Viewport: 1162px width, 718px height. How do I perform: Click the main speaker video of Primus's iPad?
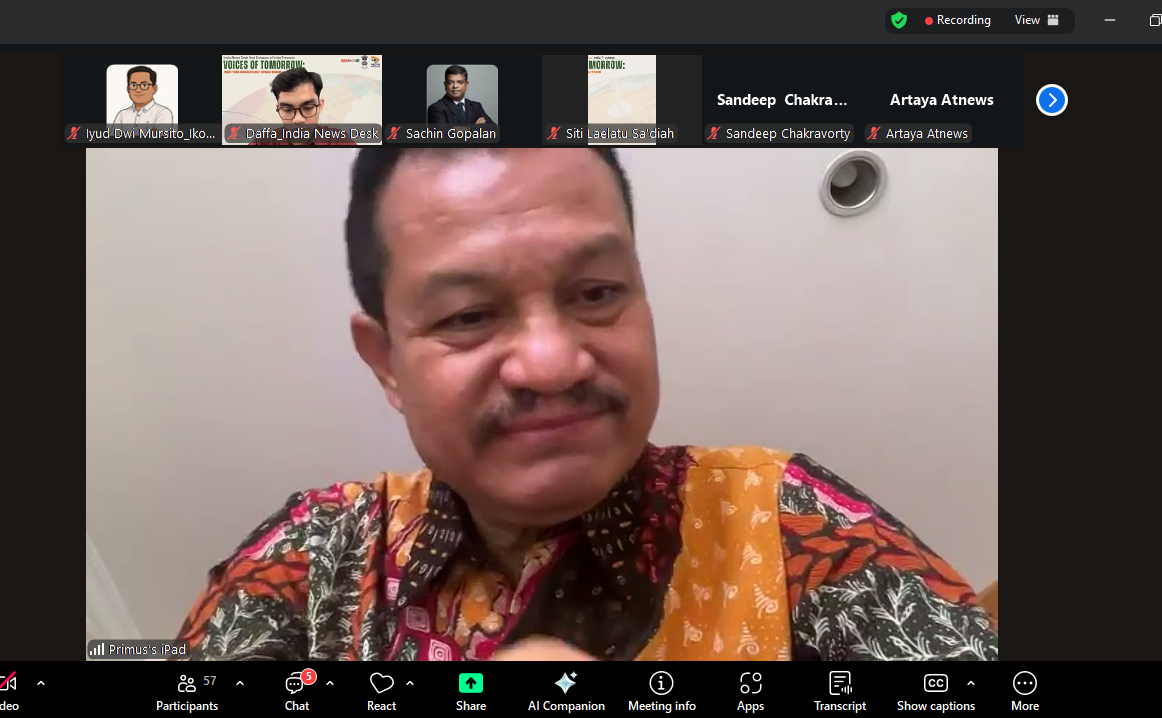542,404
